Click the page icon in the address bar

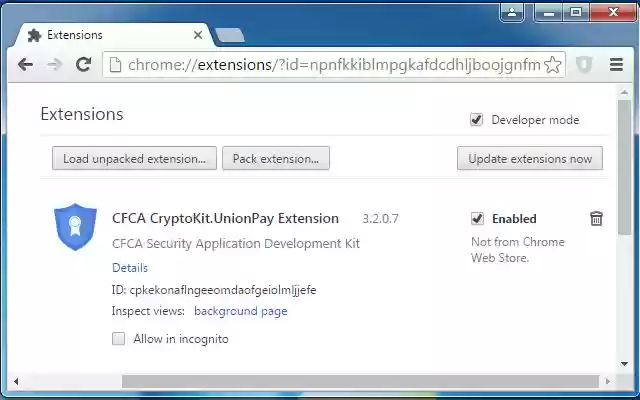pos(116,64)
